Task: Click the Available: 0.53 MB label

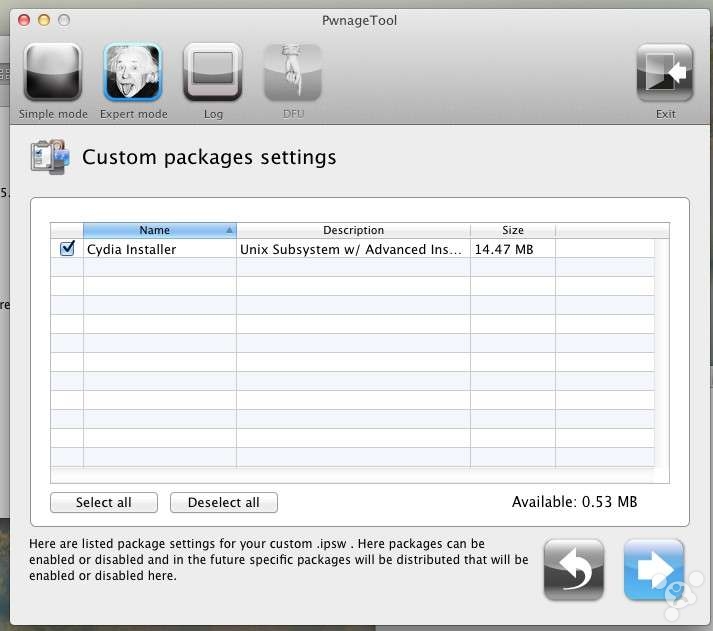Action: pyautogui.click(x=575, y=501)
